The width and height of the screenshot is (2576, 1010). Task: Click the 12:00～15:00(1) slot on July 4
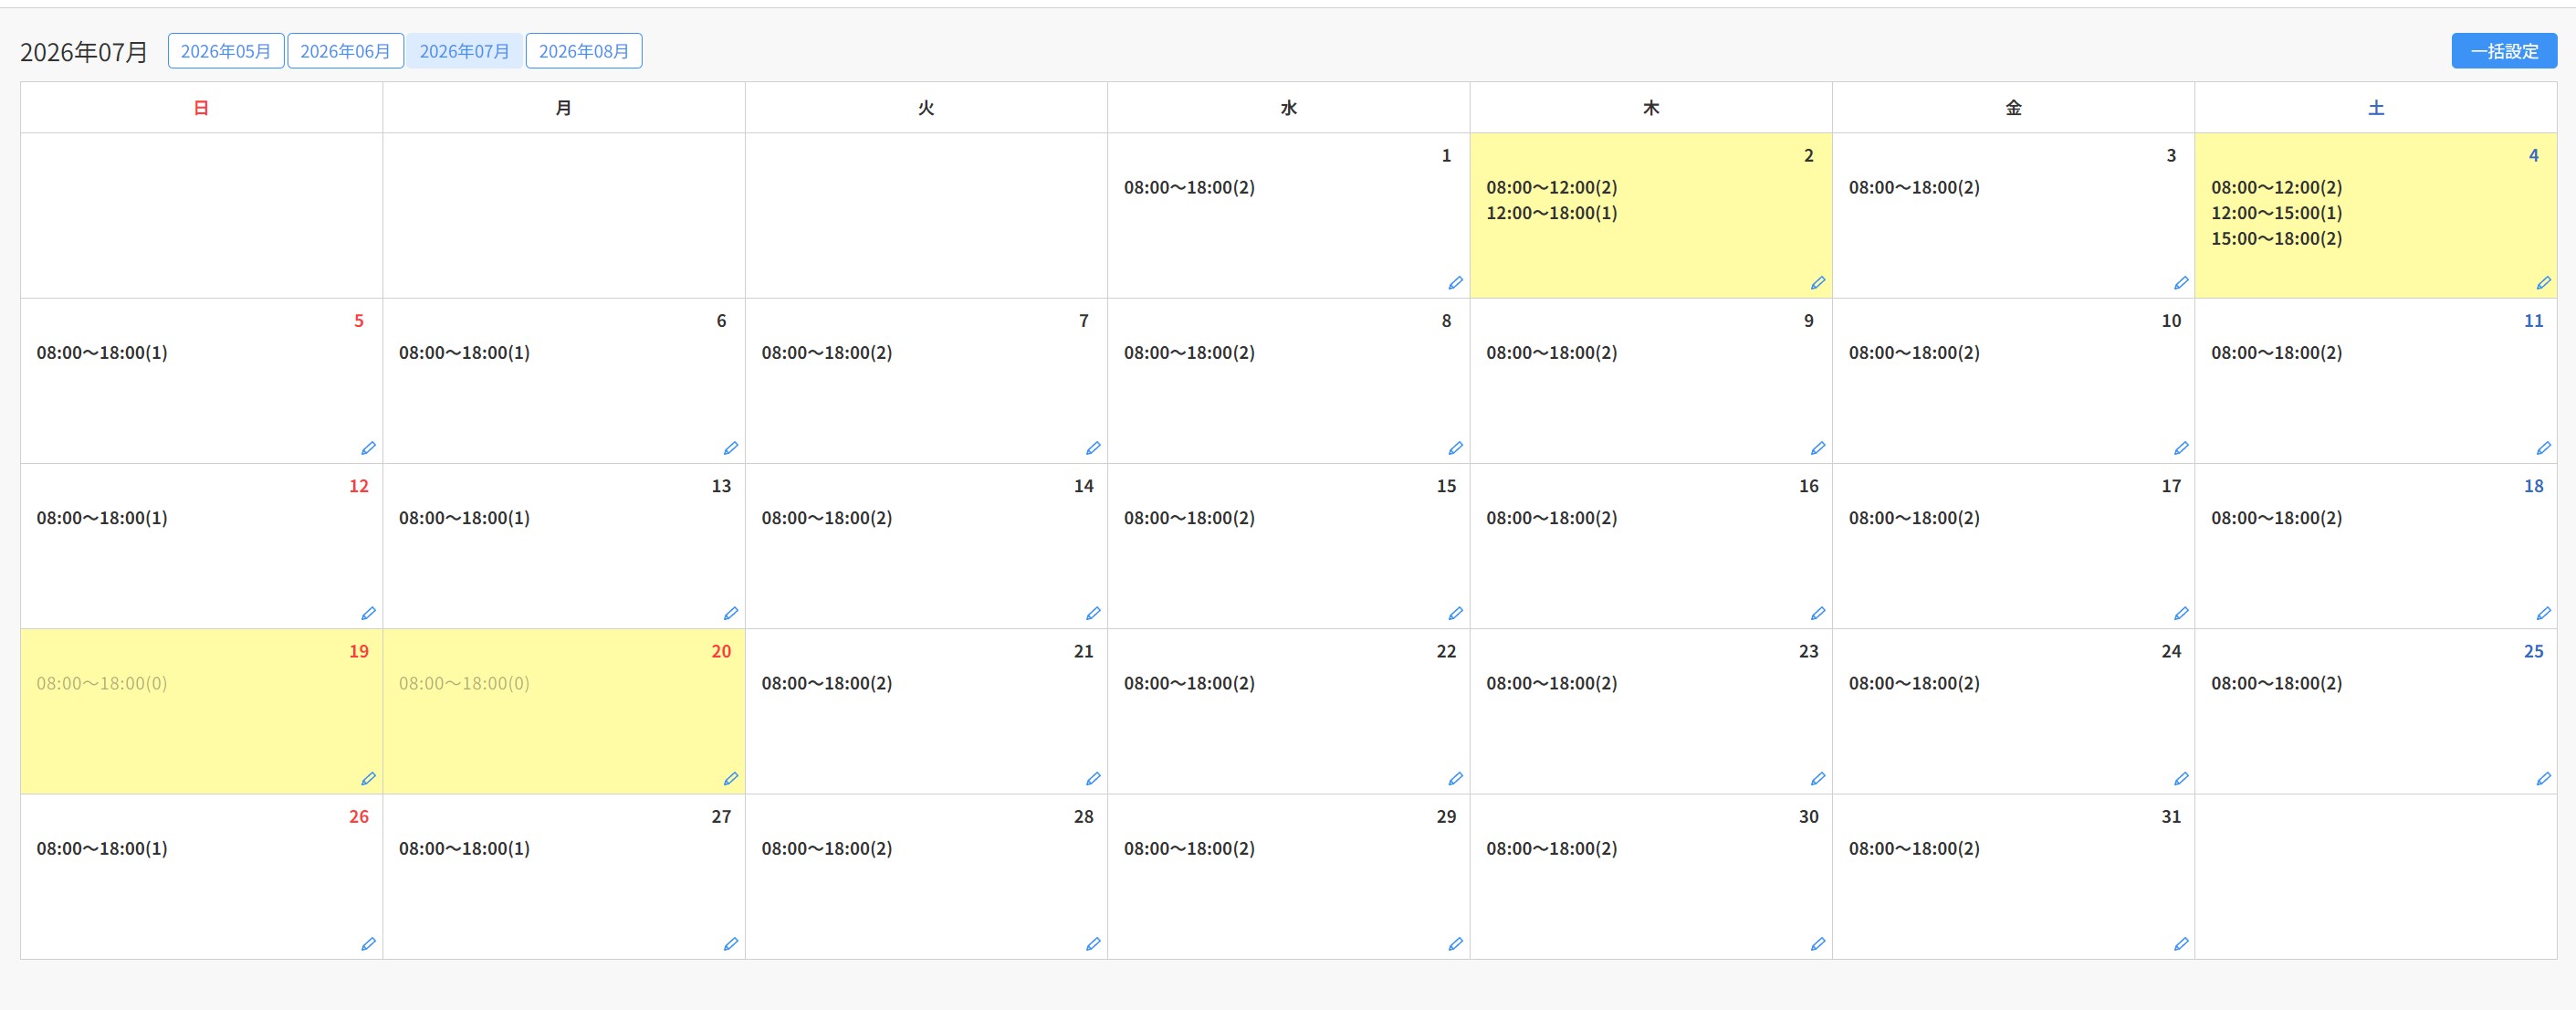pyautogui.click(x=2276, y=213)
